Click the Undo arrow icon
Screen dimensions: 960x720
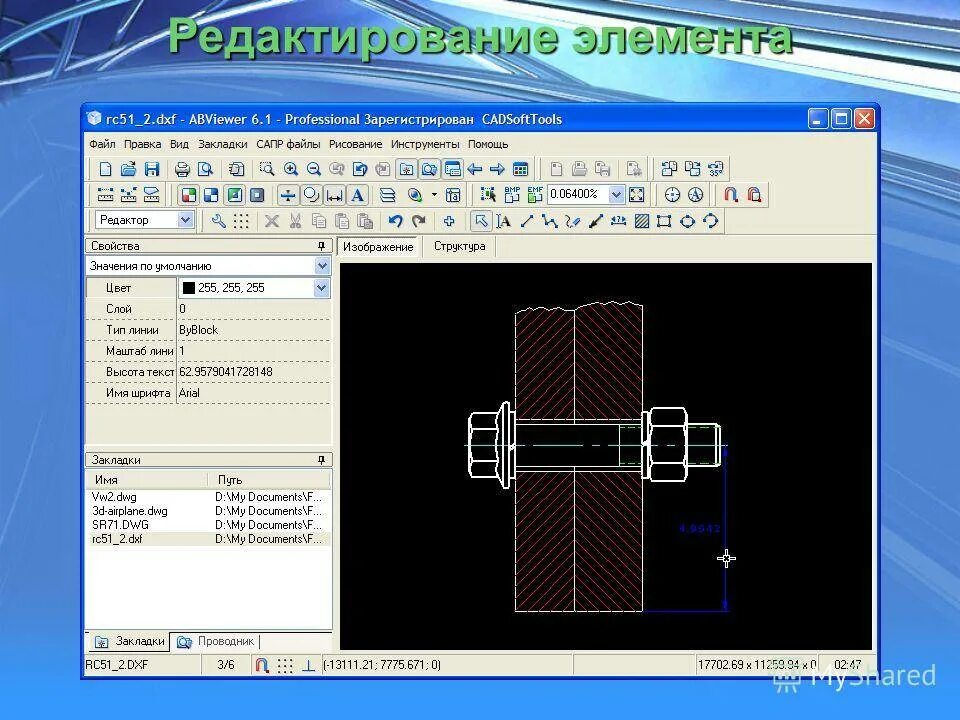coord(396,221)
